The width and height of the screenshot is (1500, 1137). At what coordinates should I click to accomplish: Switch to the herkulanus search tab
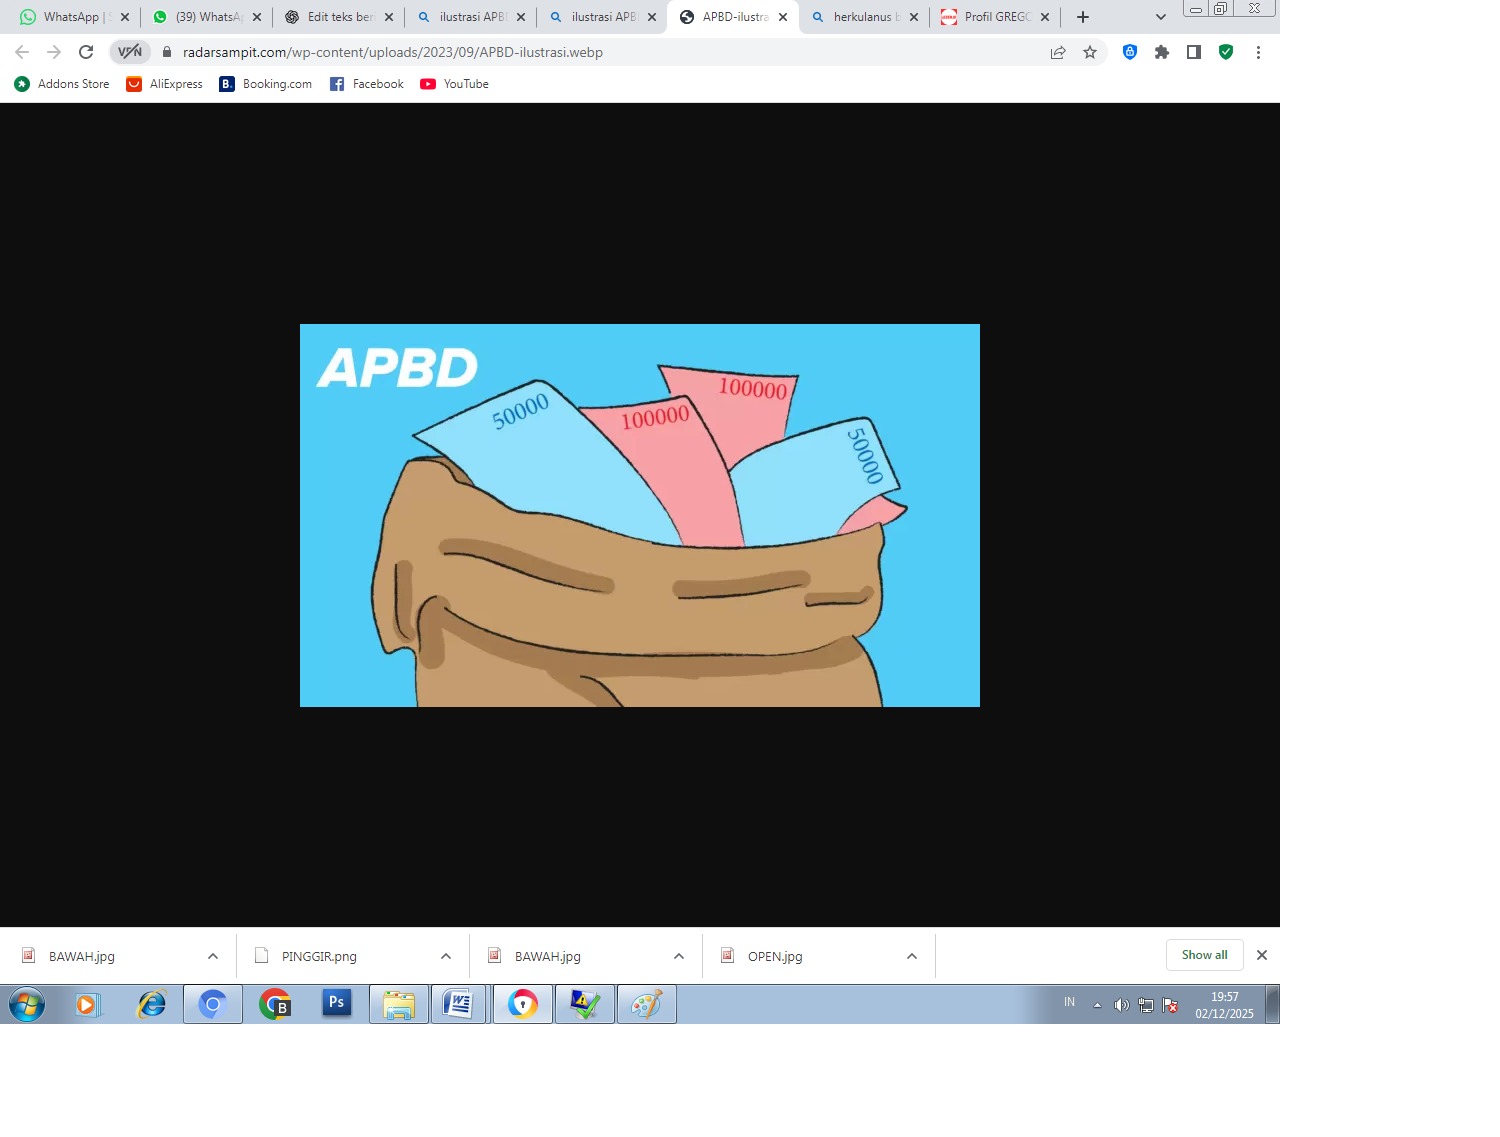point(866,17)
